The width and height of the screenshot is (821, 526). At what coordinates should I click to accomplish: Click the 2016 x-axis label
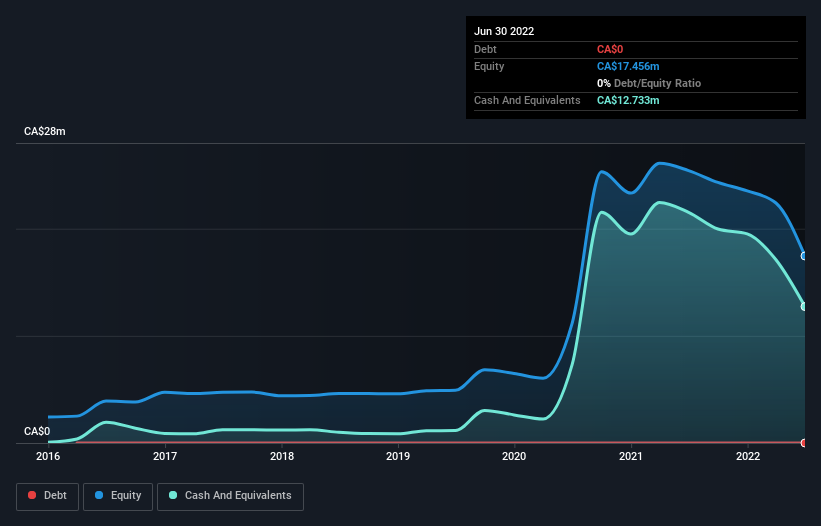click(48, 456)
